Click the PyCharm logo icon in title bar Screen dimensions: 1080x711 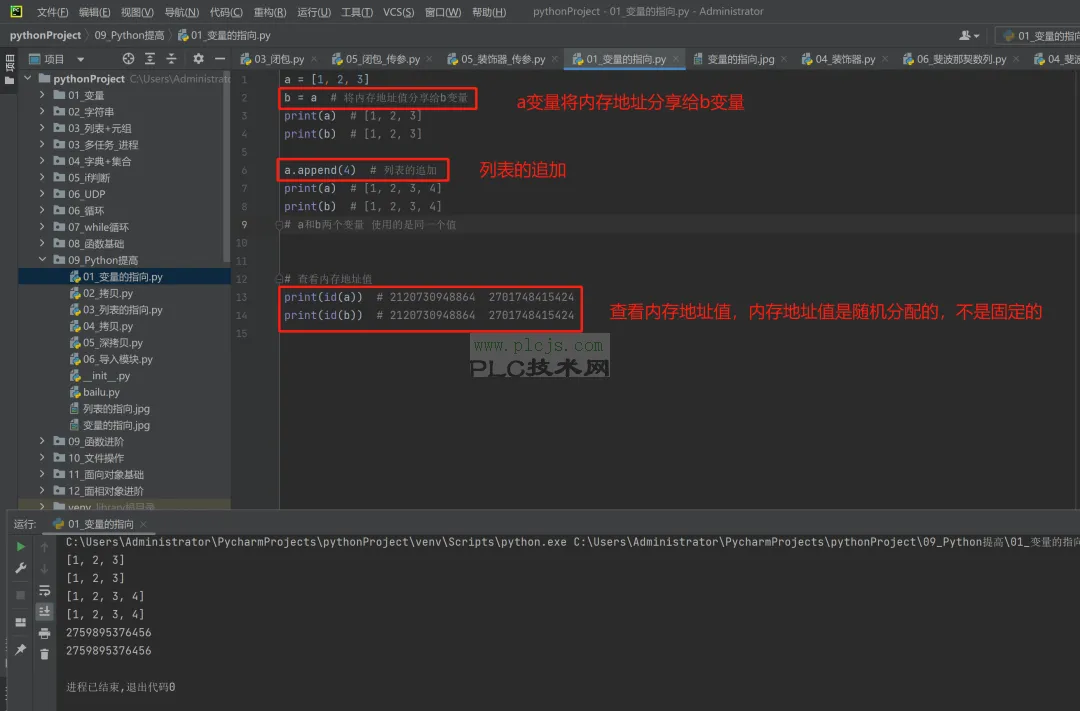tap(16, 11)
